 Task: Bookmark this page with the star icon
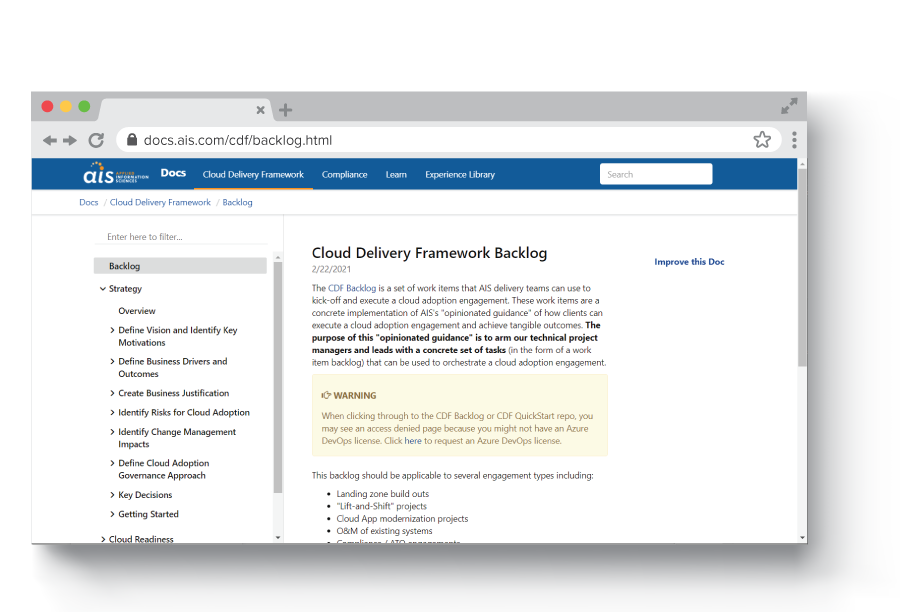[762, 140]
